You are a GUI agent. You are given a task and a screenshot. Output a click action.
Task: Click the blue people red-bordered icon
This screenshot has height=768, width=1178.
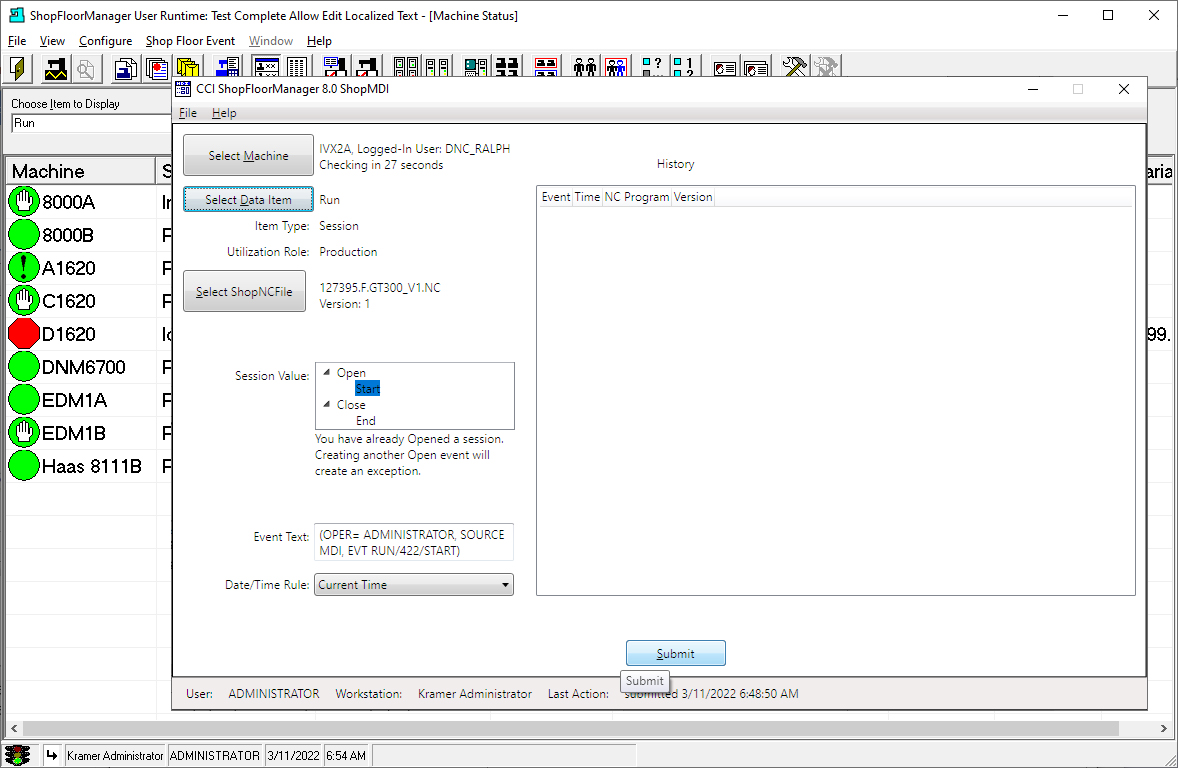[616, 66]
